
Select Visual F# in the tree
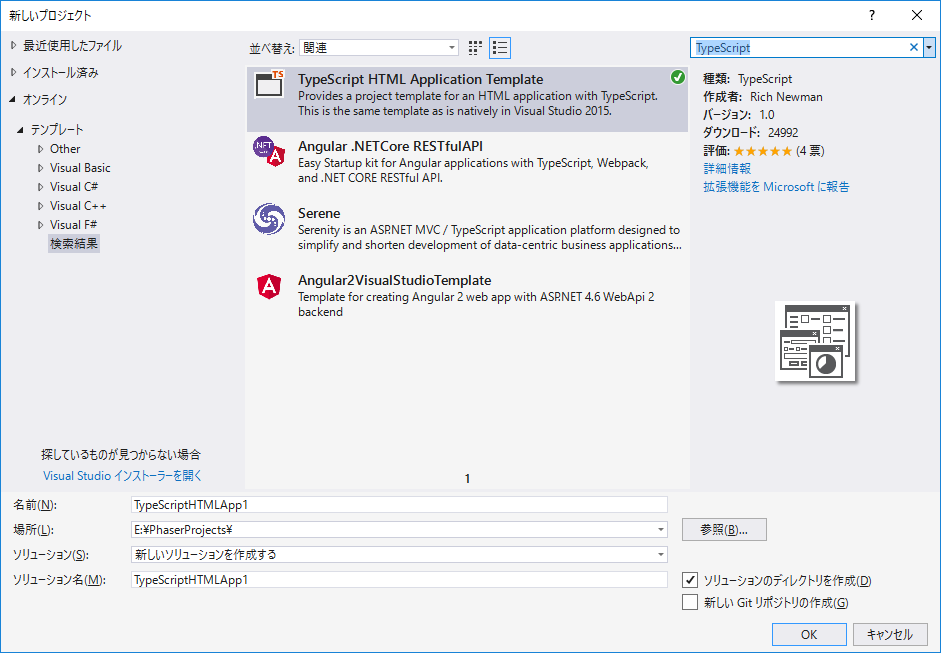tap(73, 225)
